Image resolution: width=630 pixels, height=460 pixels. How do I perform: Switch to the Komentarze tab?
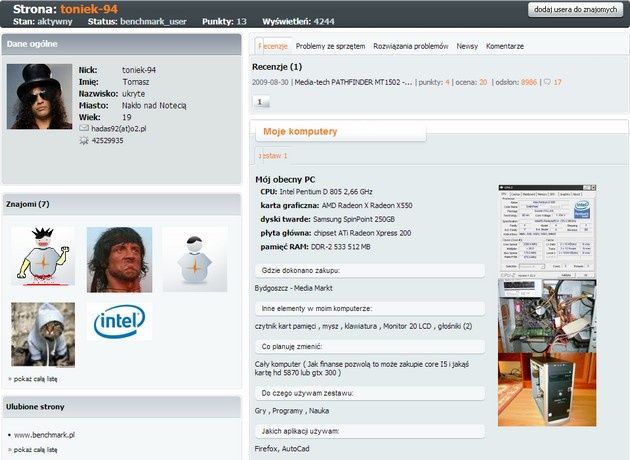point(505,46)
